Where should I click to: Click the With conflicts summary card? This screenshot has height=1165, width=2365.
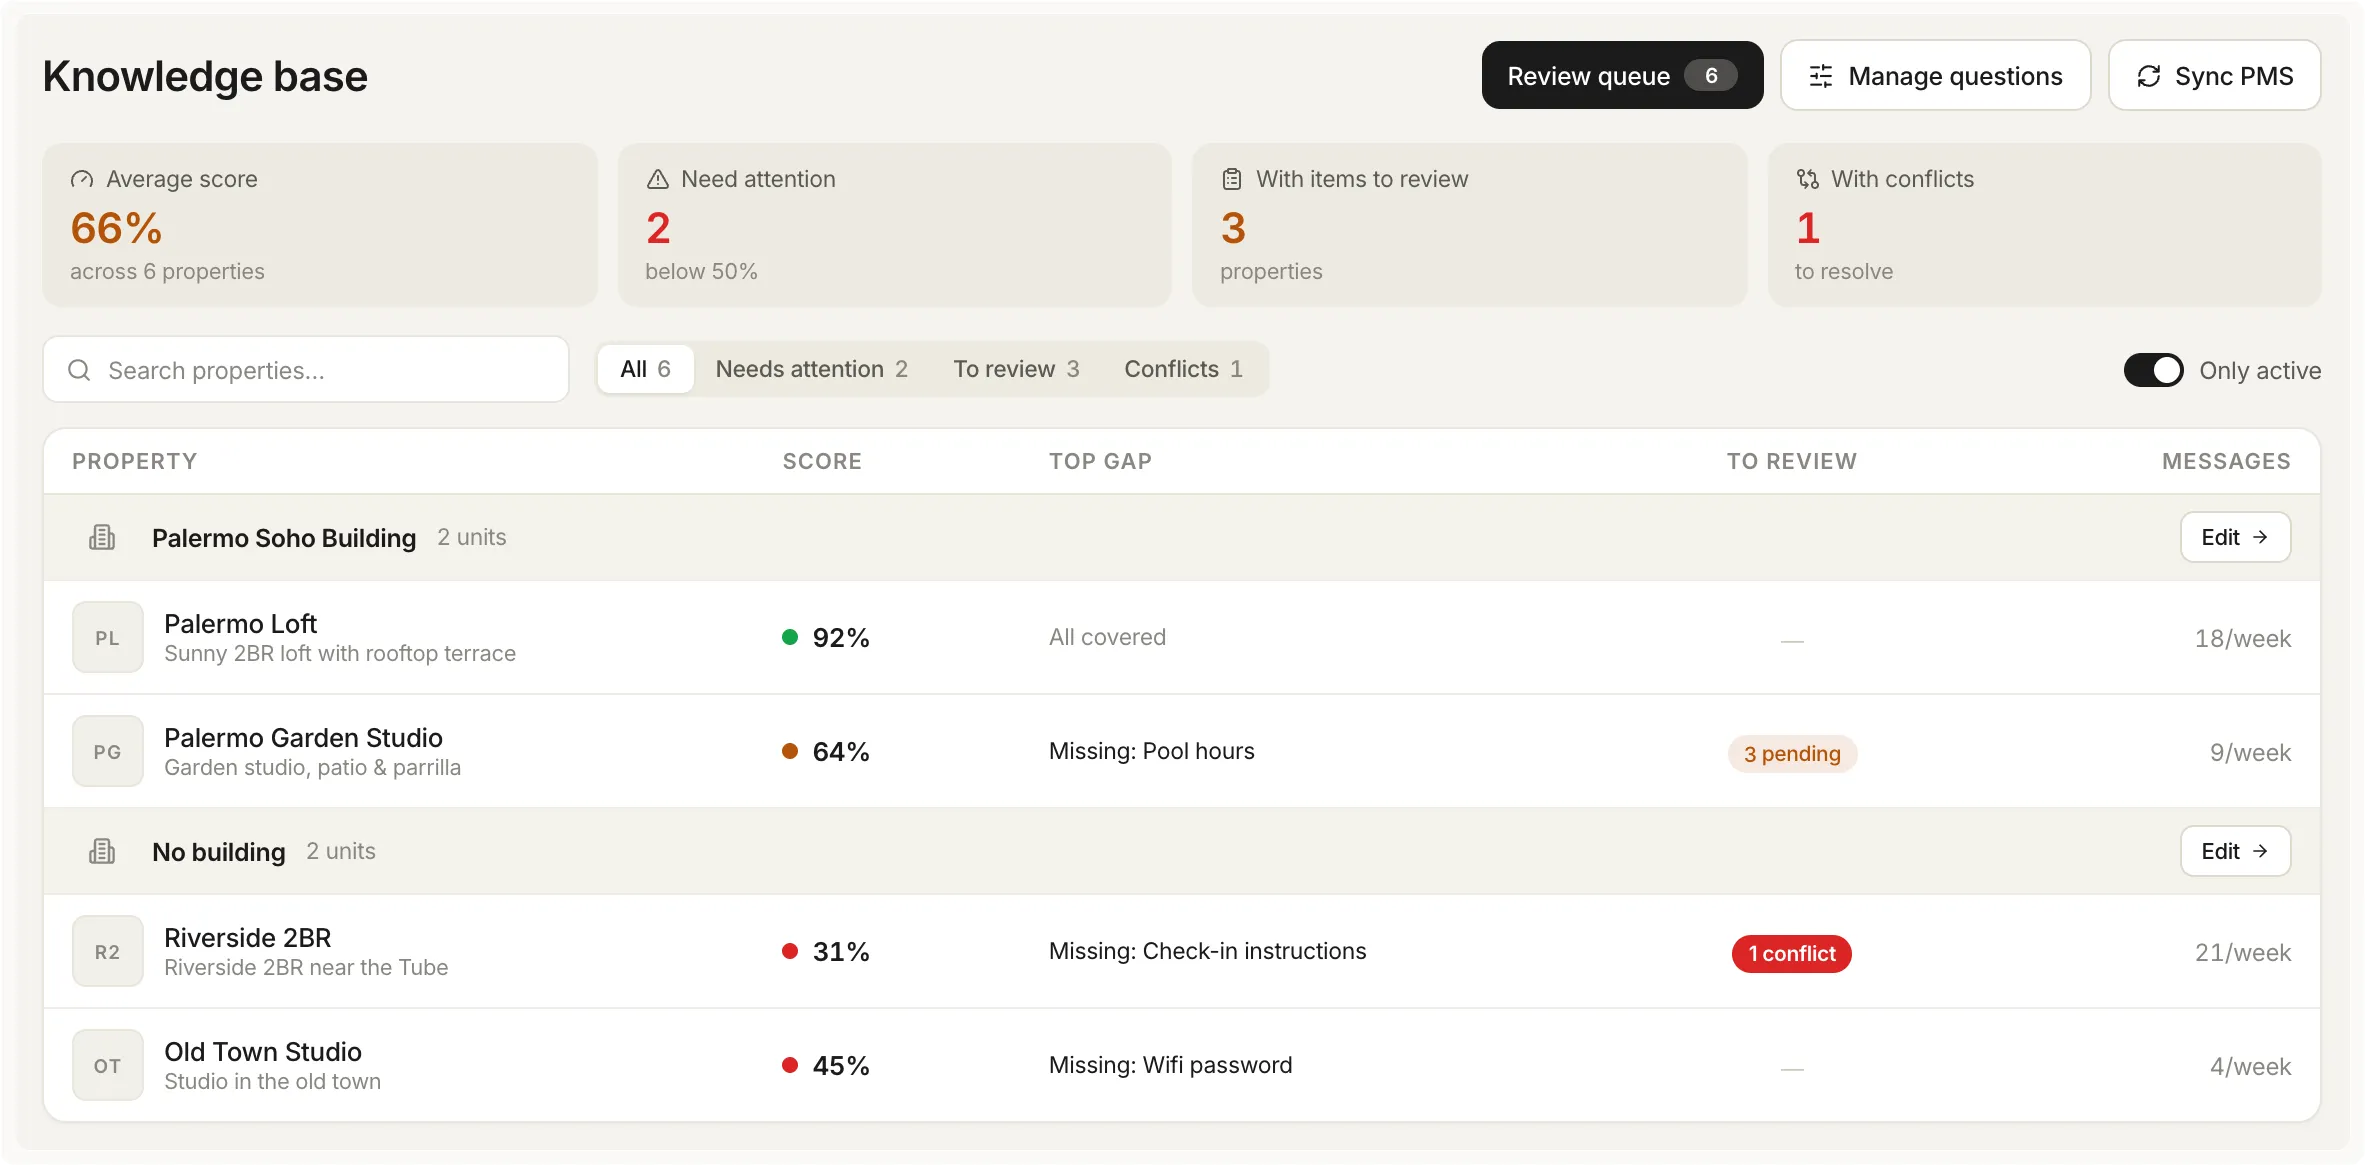(2044, 225)
